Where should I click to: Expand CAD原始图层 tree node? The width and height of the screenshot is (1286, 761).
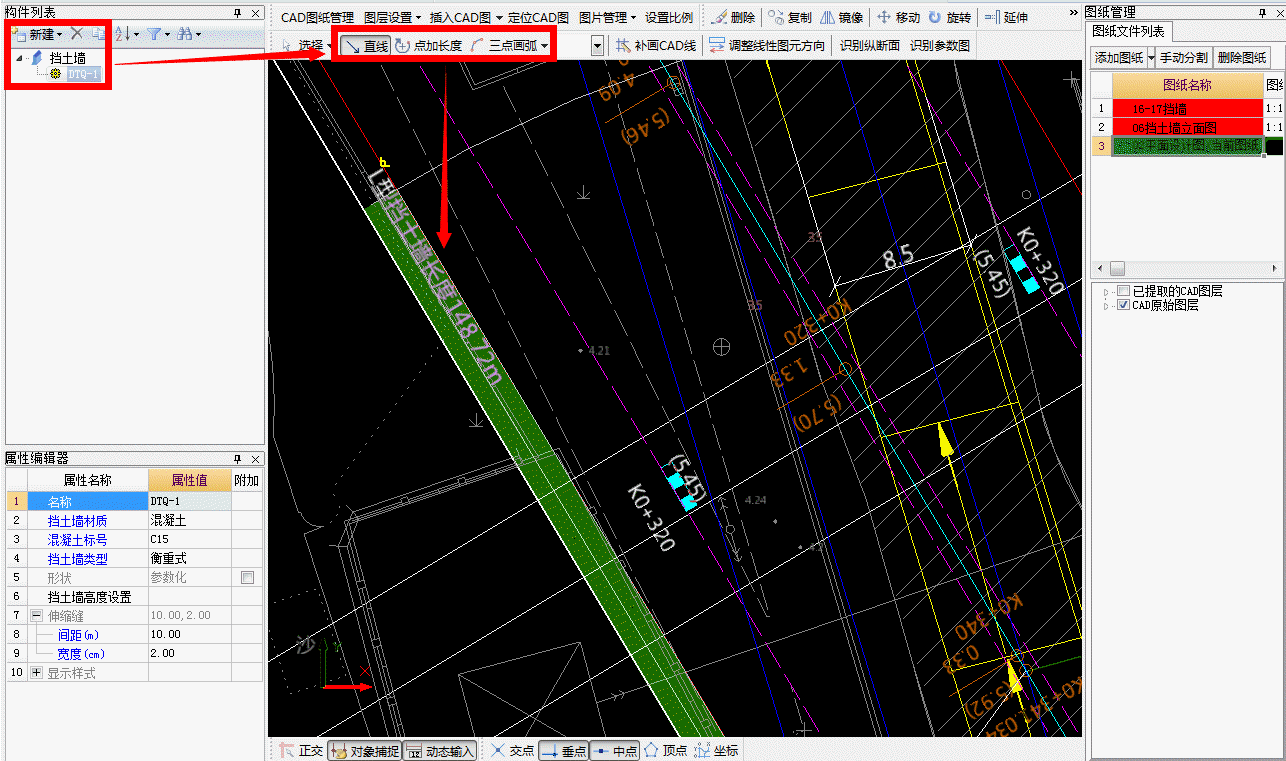pos(1107,305)
